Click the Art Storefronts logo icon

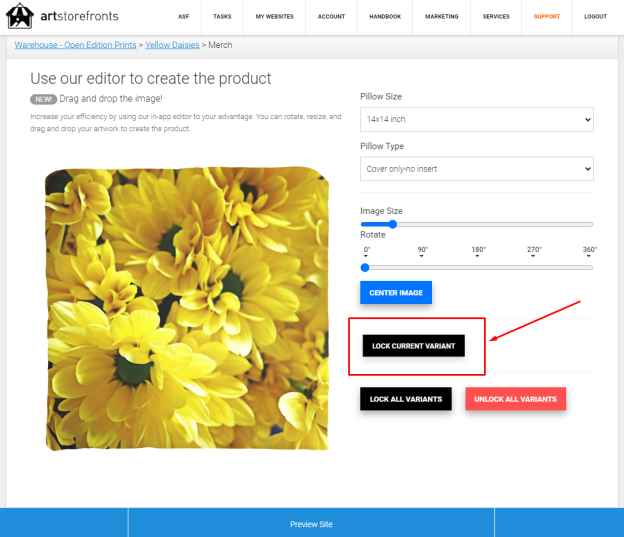point(20,16)
